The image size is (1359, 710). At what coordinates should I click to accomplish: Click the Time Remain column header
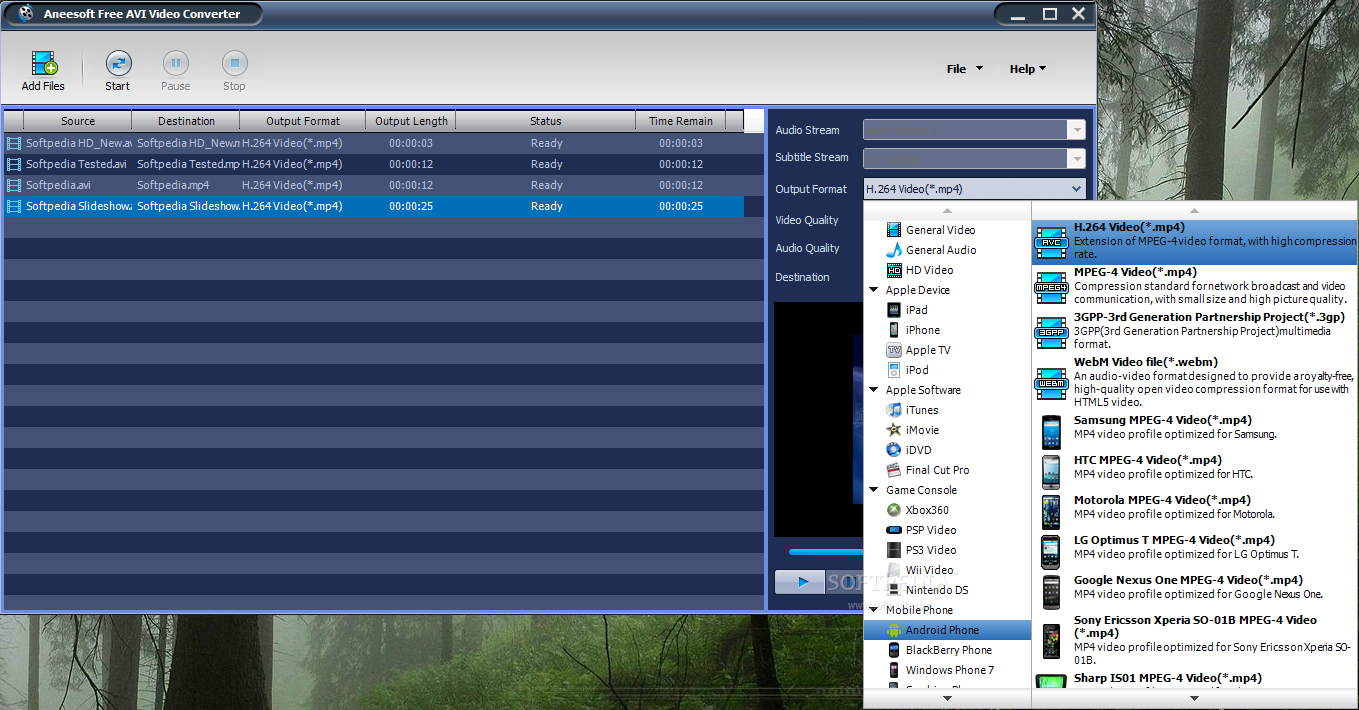(x=681, y=121)
